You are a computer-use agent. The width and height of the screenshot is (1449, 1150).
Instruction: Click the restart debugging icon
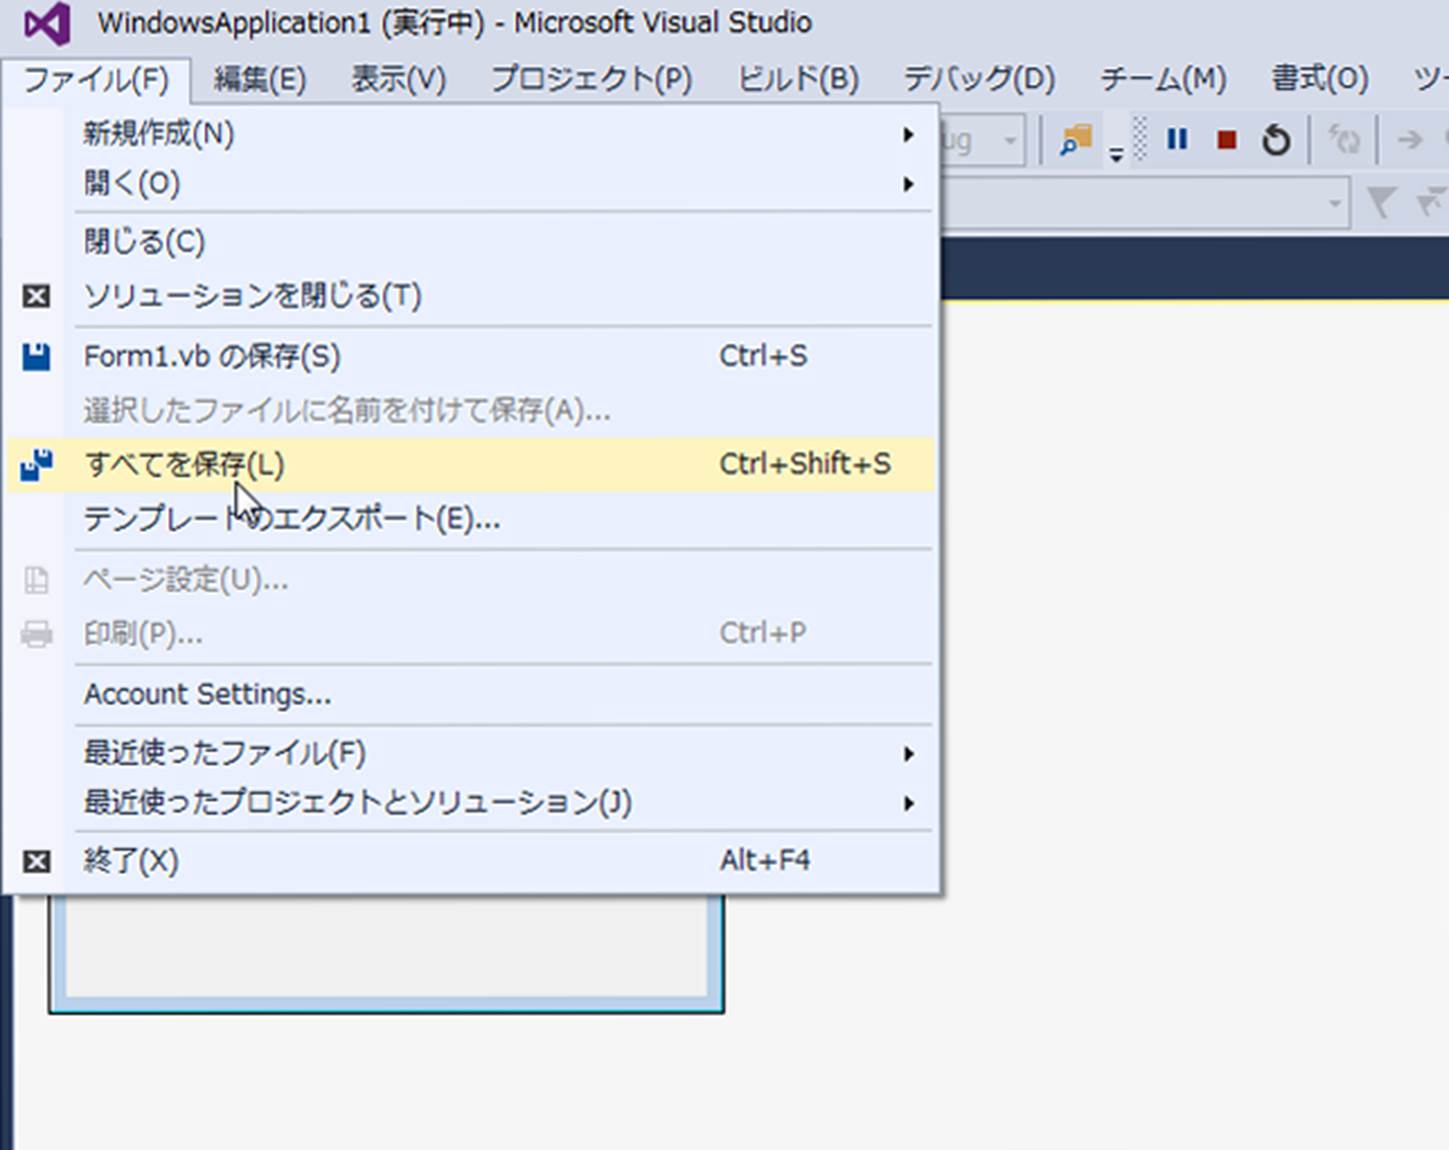pos(1275,140)
